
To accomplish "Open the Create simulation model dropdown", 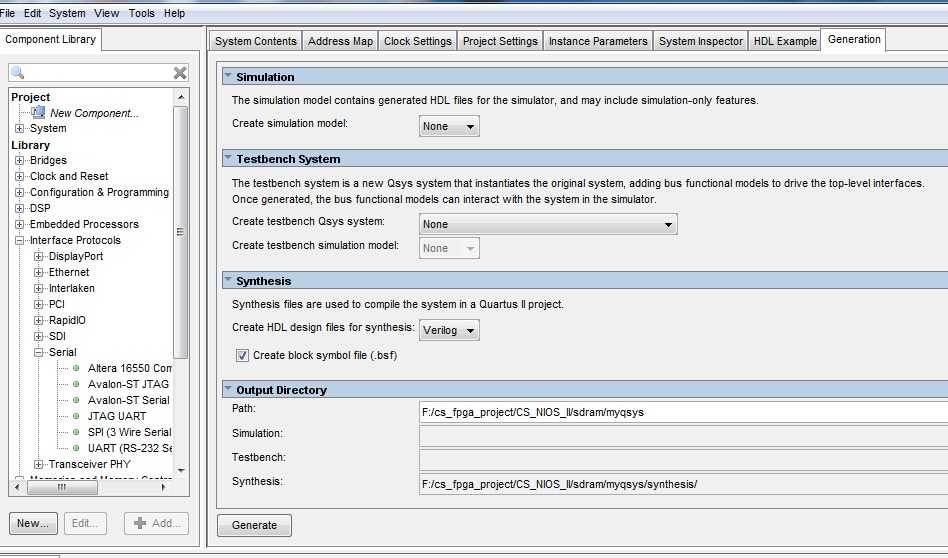I will click(x=449, y=126).
